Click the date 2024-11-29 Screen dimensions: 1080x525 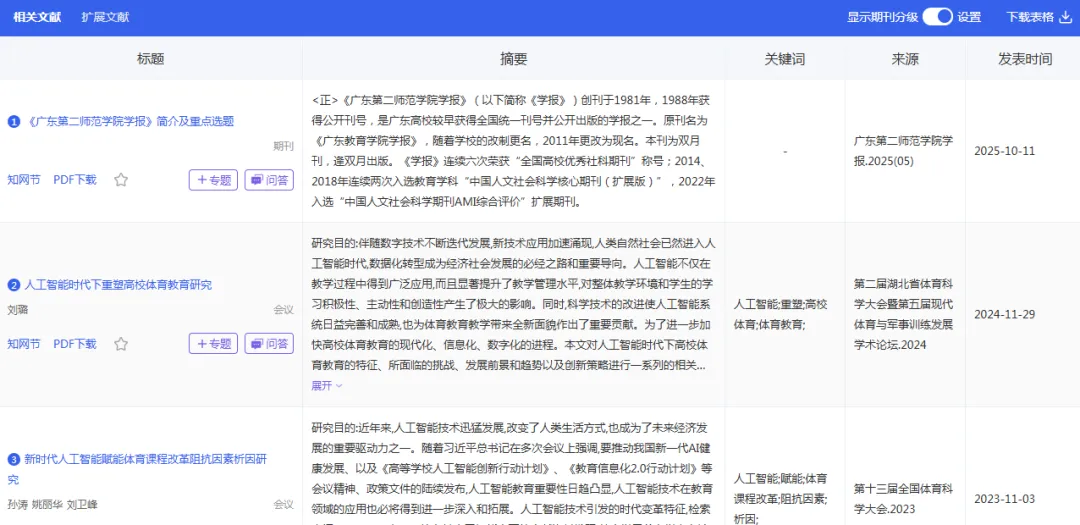click(x=1004, y=314)
